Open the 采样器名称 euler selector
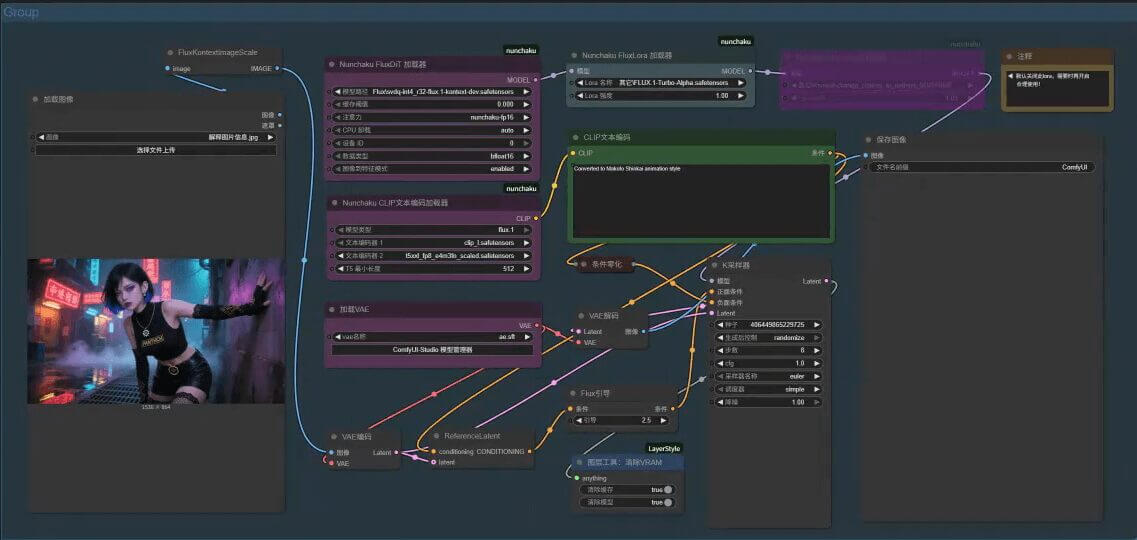The height and width of the screenshot is (540, 1137). pyautogui.click(x=769, y=377)
